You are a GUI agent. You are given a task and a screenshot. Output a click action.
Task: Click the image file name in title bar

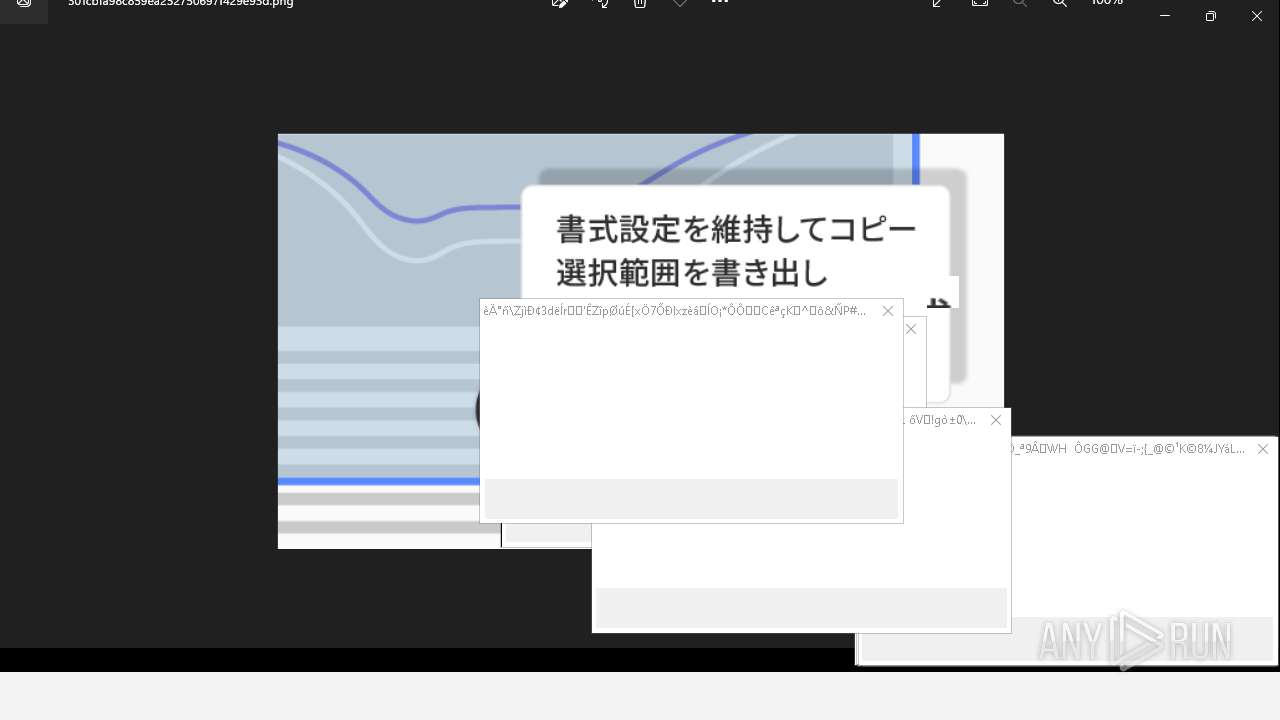tap(181, 3)
